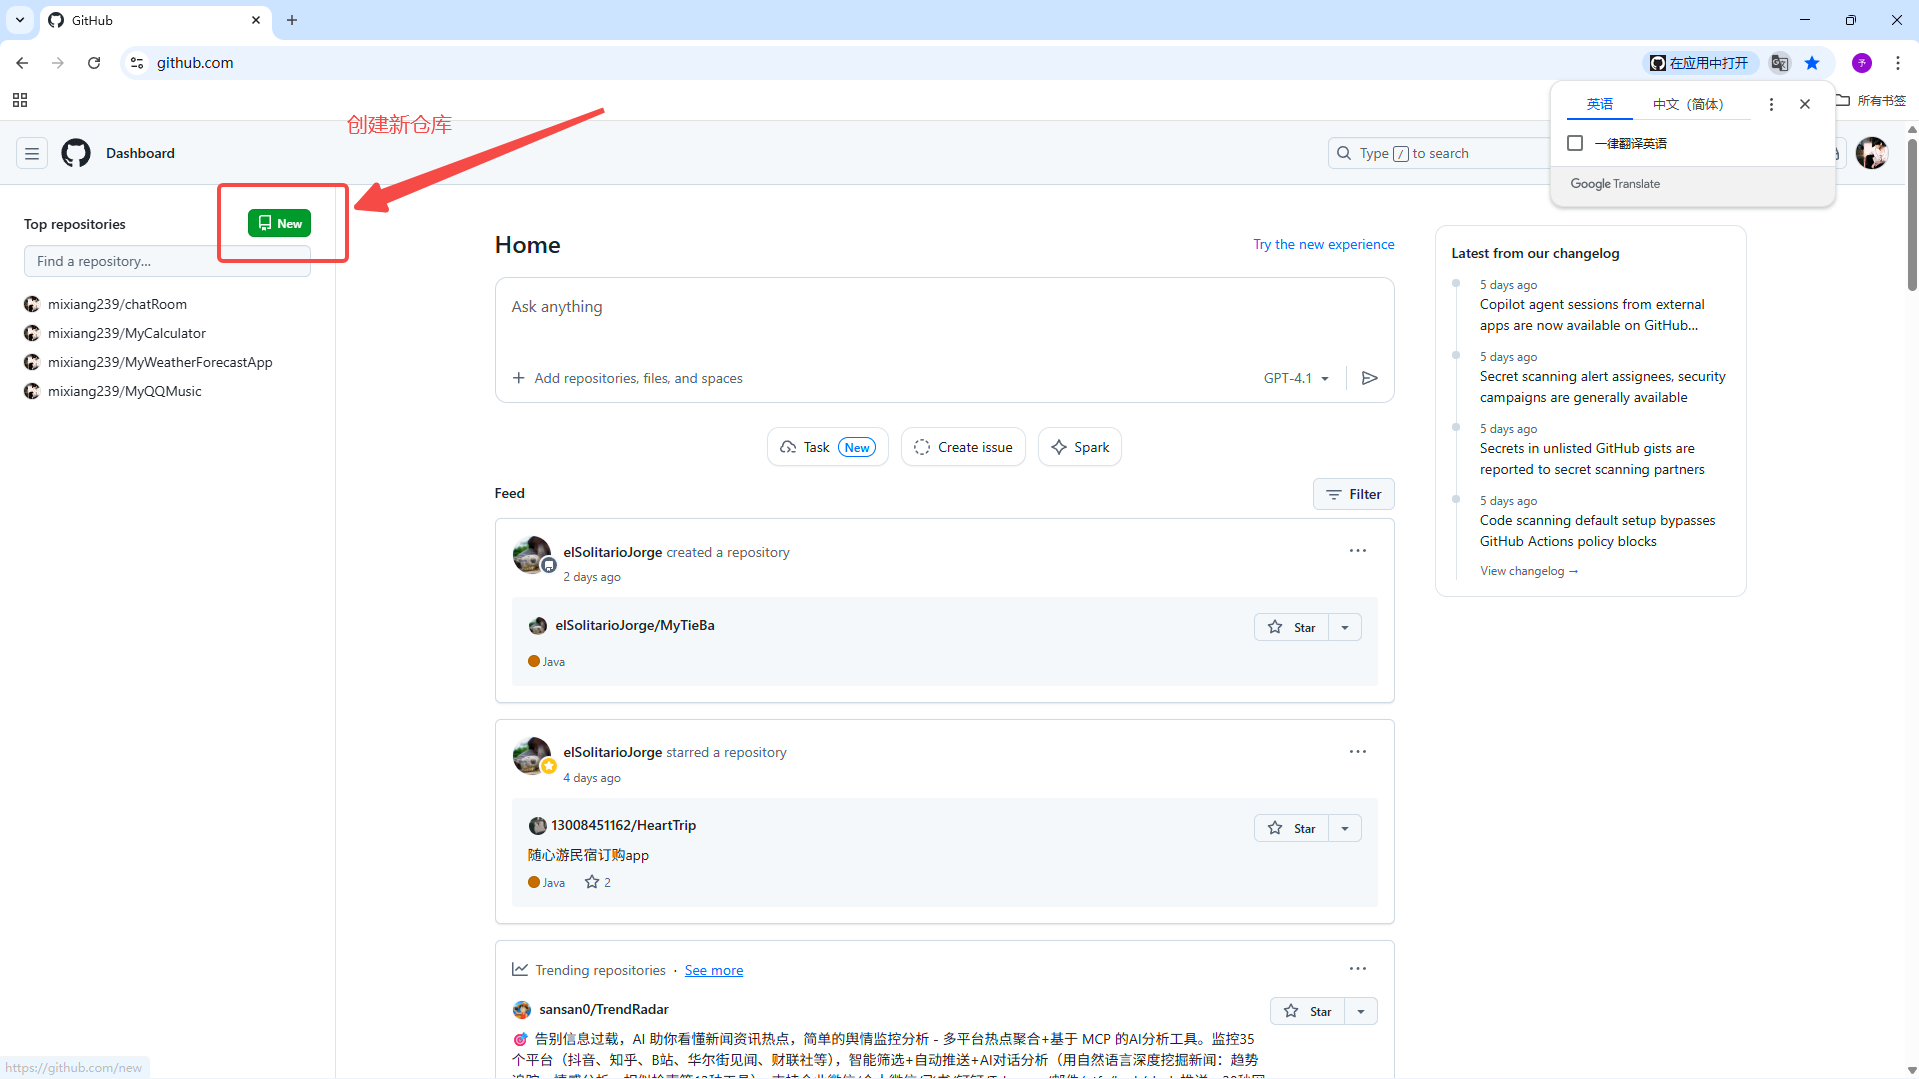Close the Google Translate popup

click(x=1805, y=104)
